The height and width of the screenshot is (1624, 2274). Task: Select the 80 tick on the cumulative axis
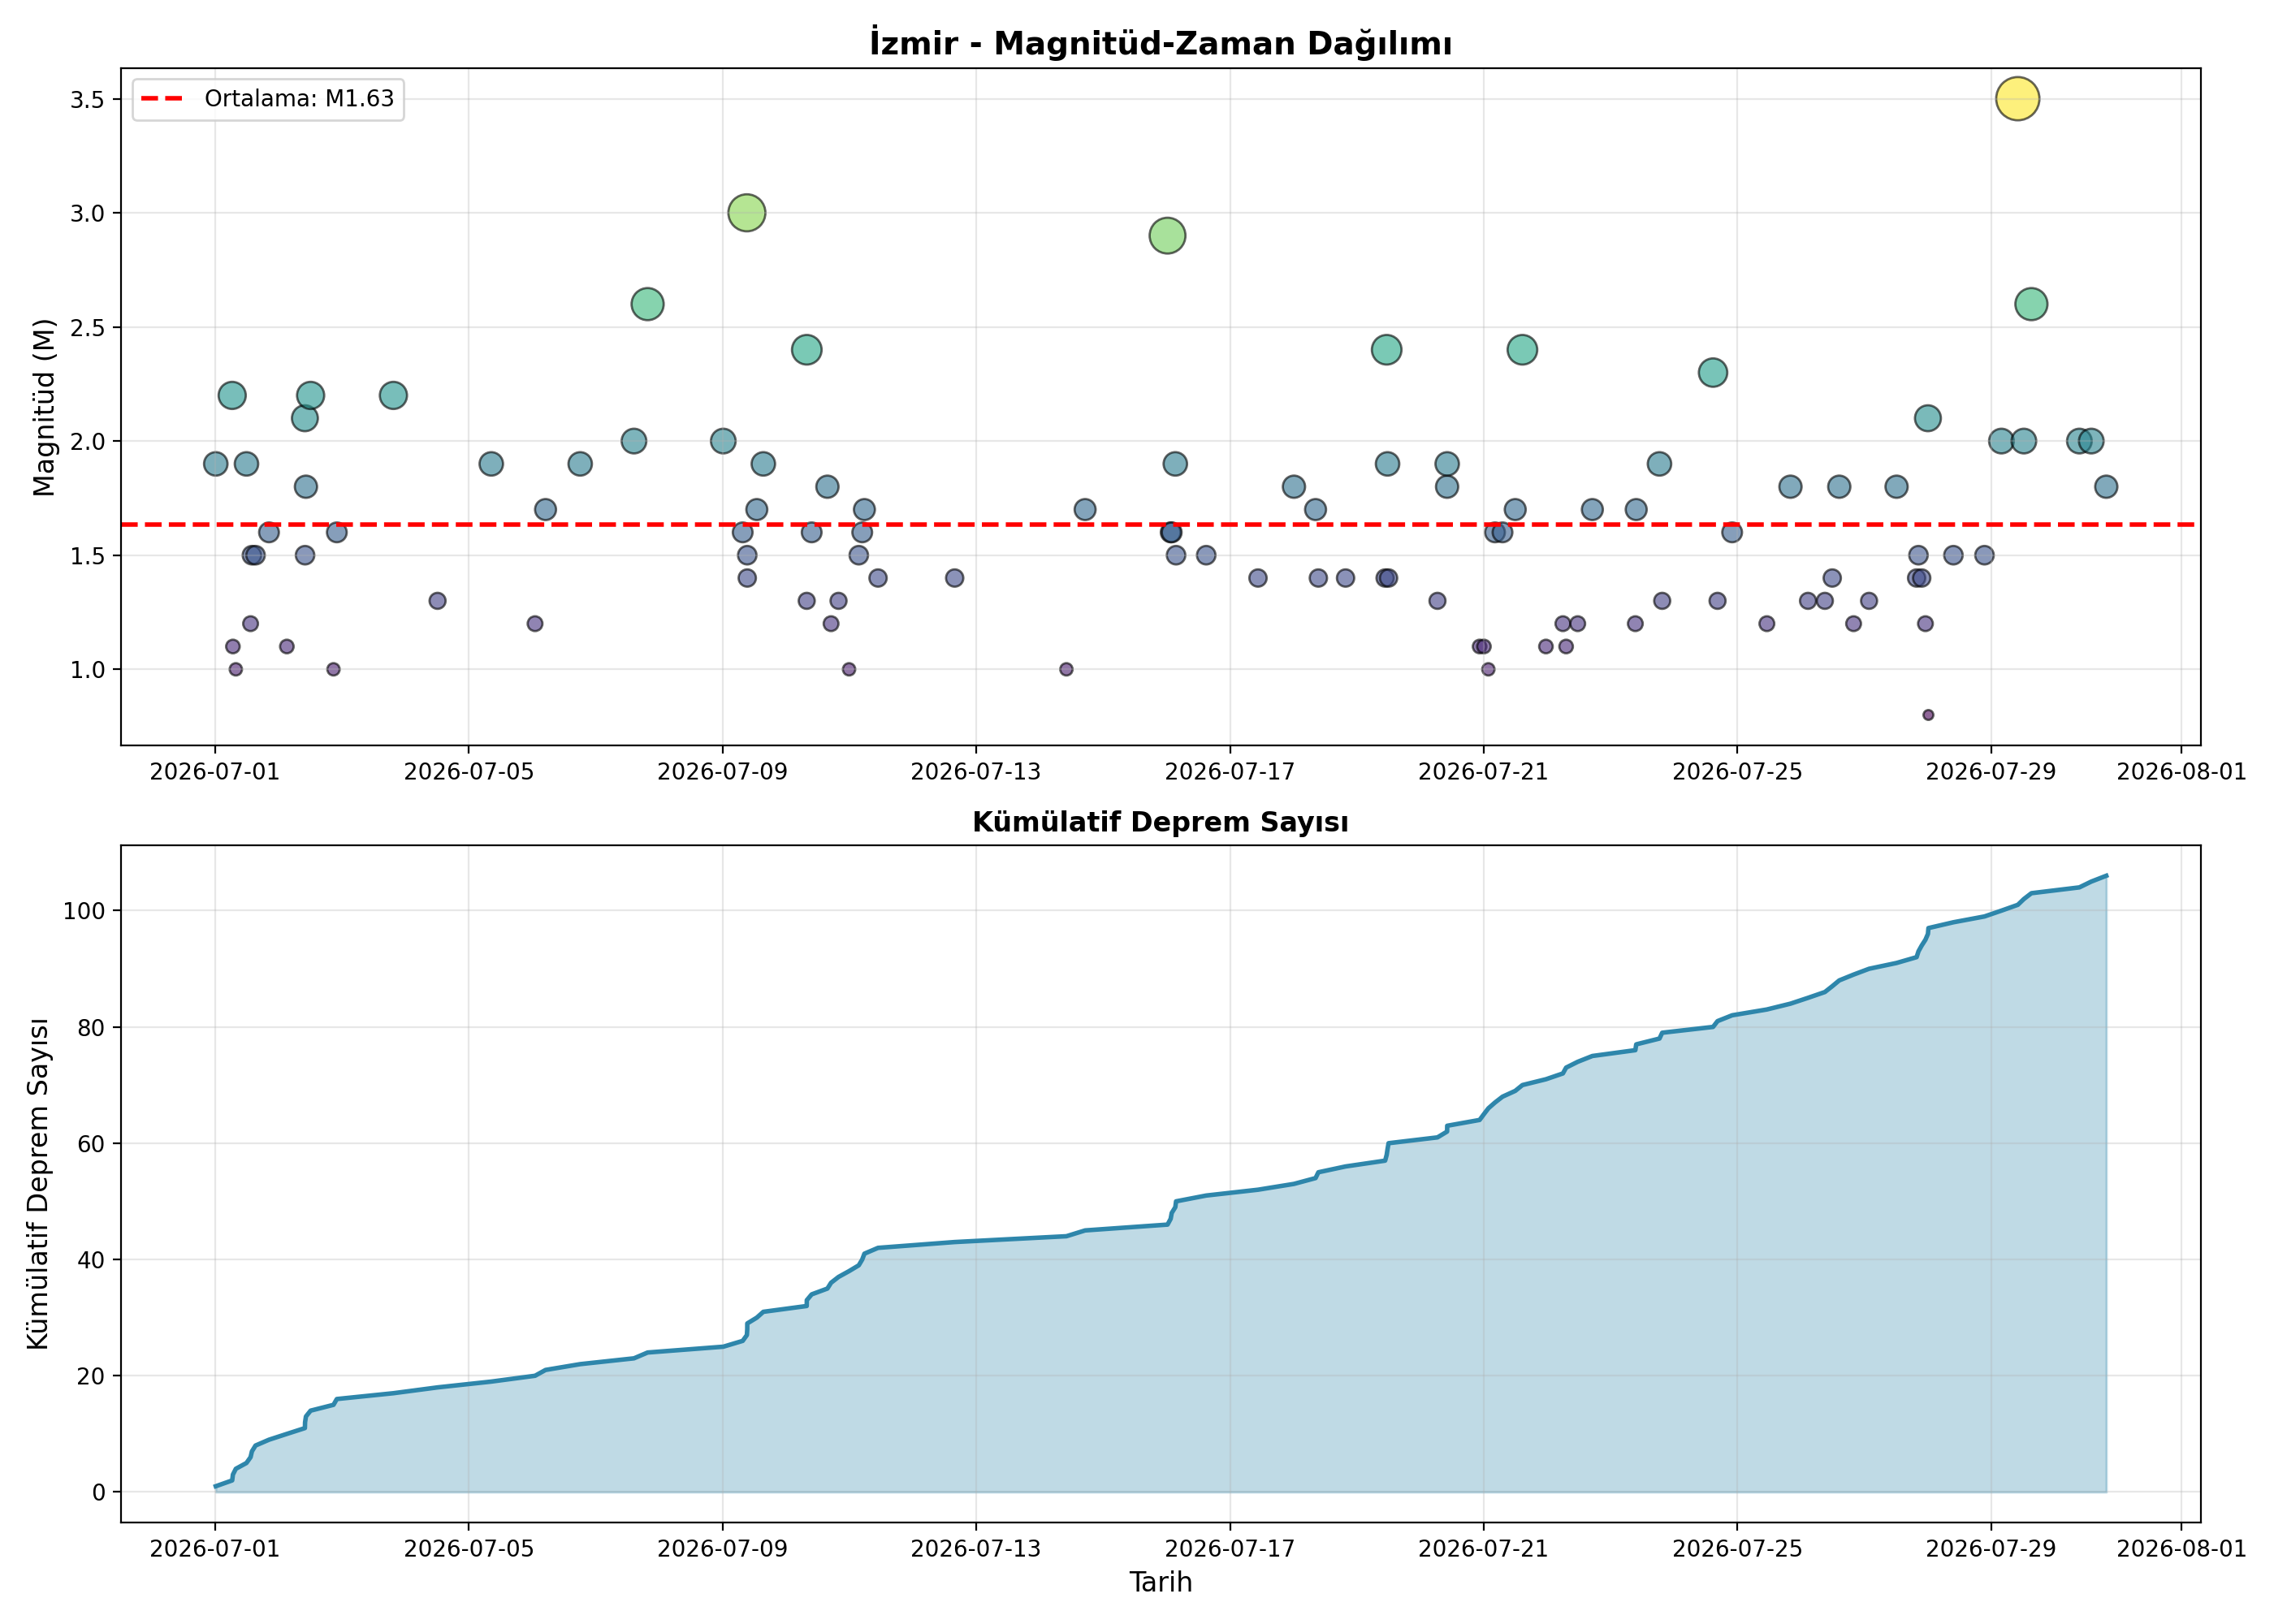[91, 1027]
